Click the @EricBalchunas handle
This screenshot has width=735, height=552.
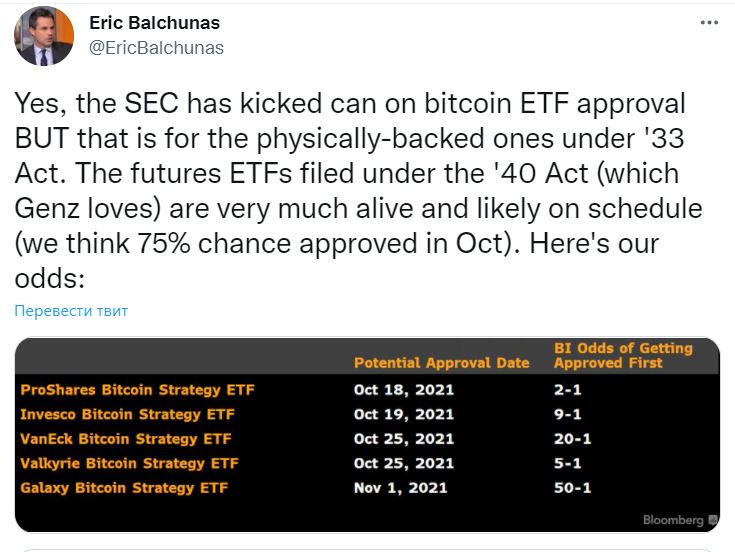[156, 47]
